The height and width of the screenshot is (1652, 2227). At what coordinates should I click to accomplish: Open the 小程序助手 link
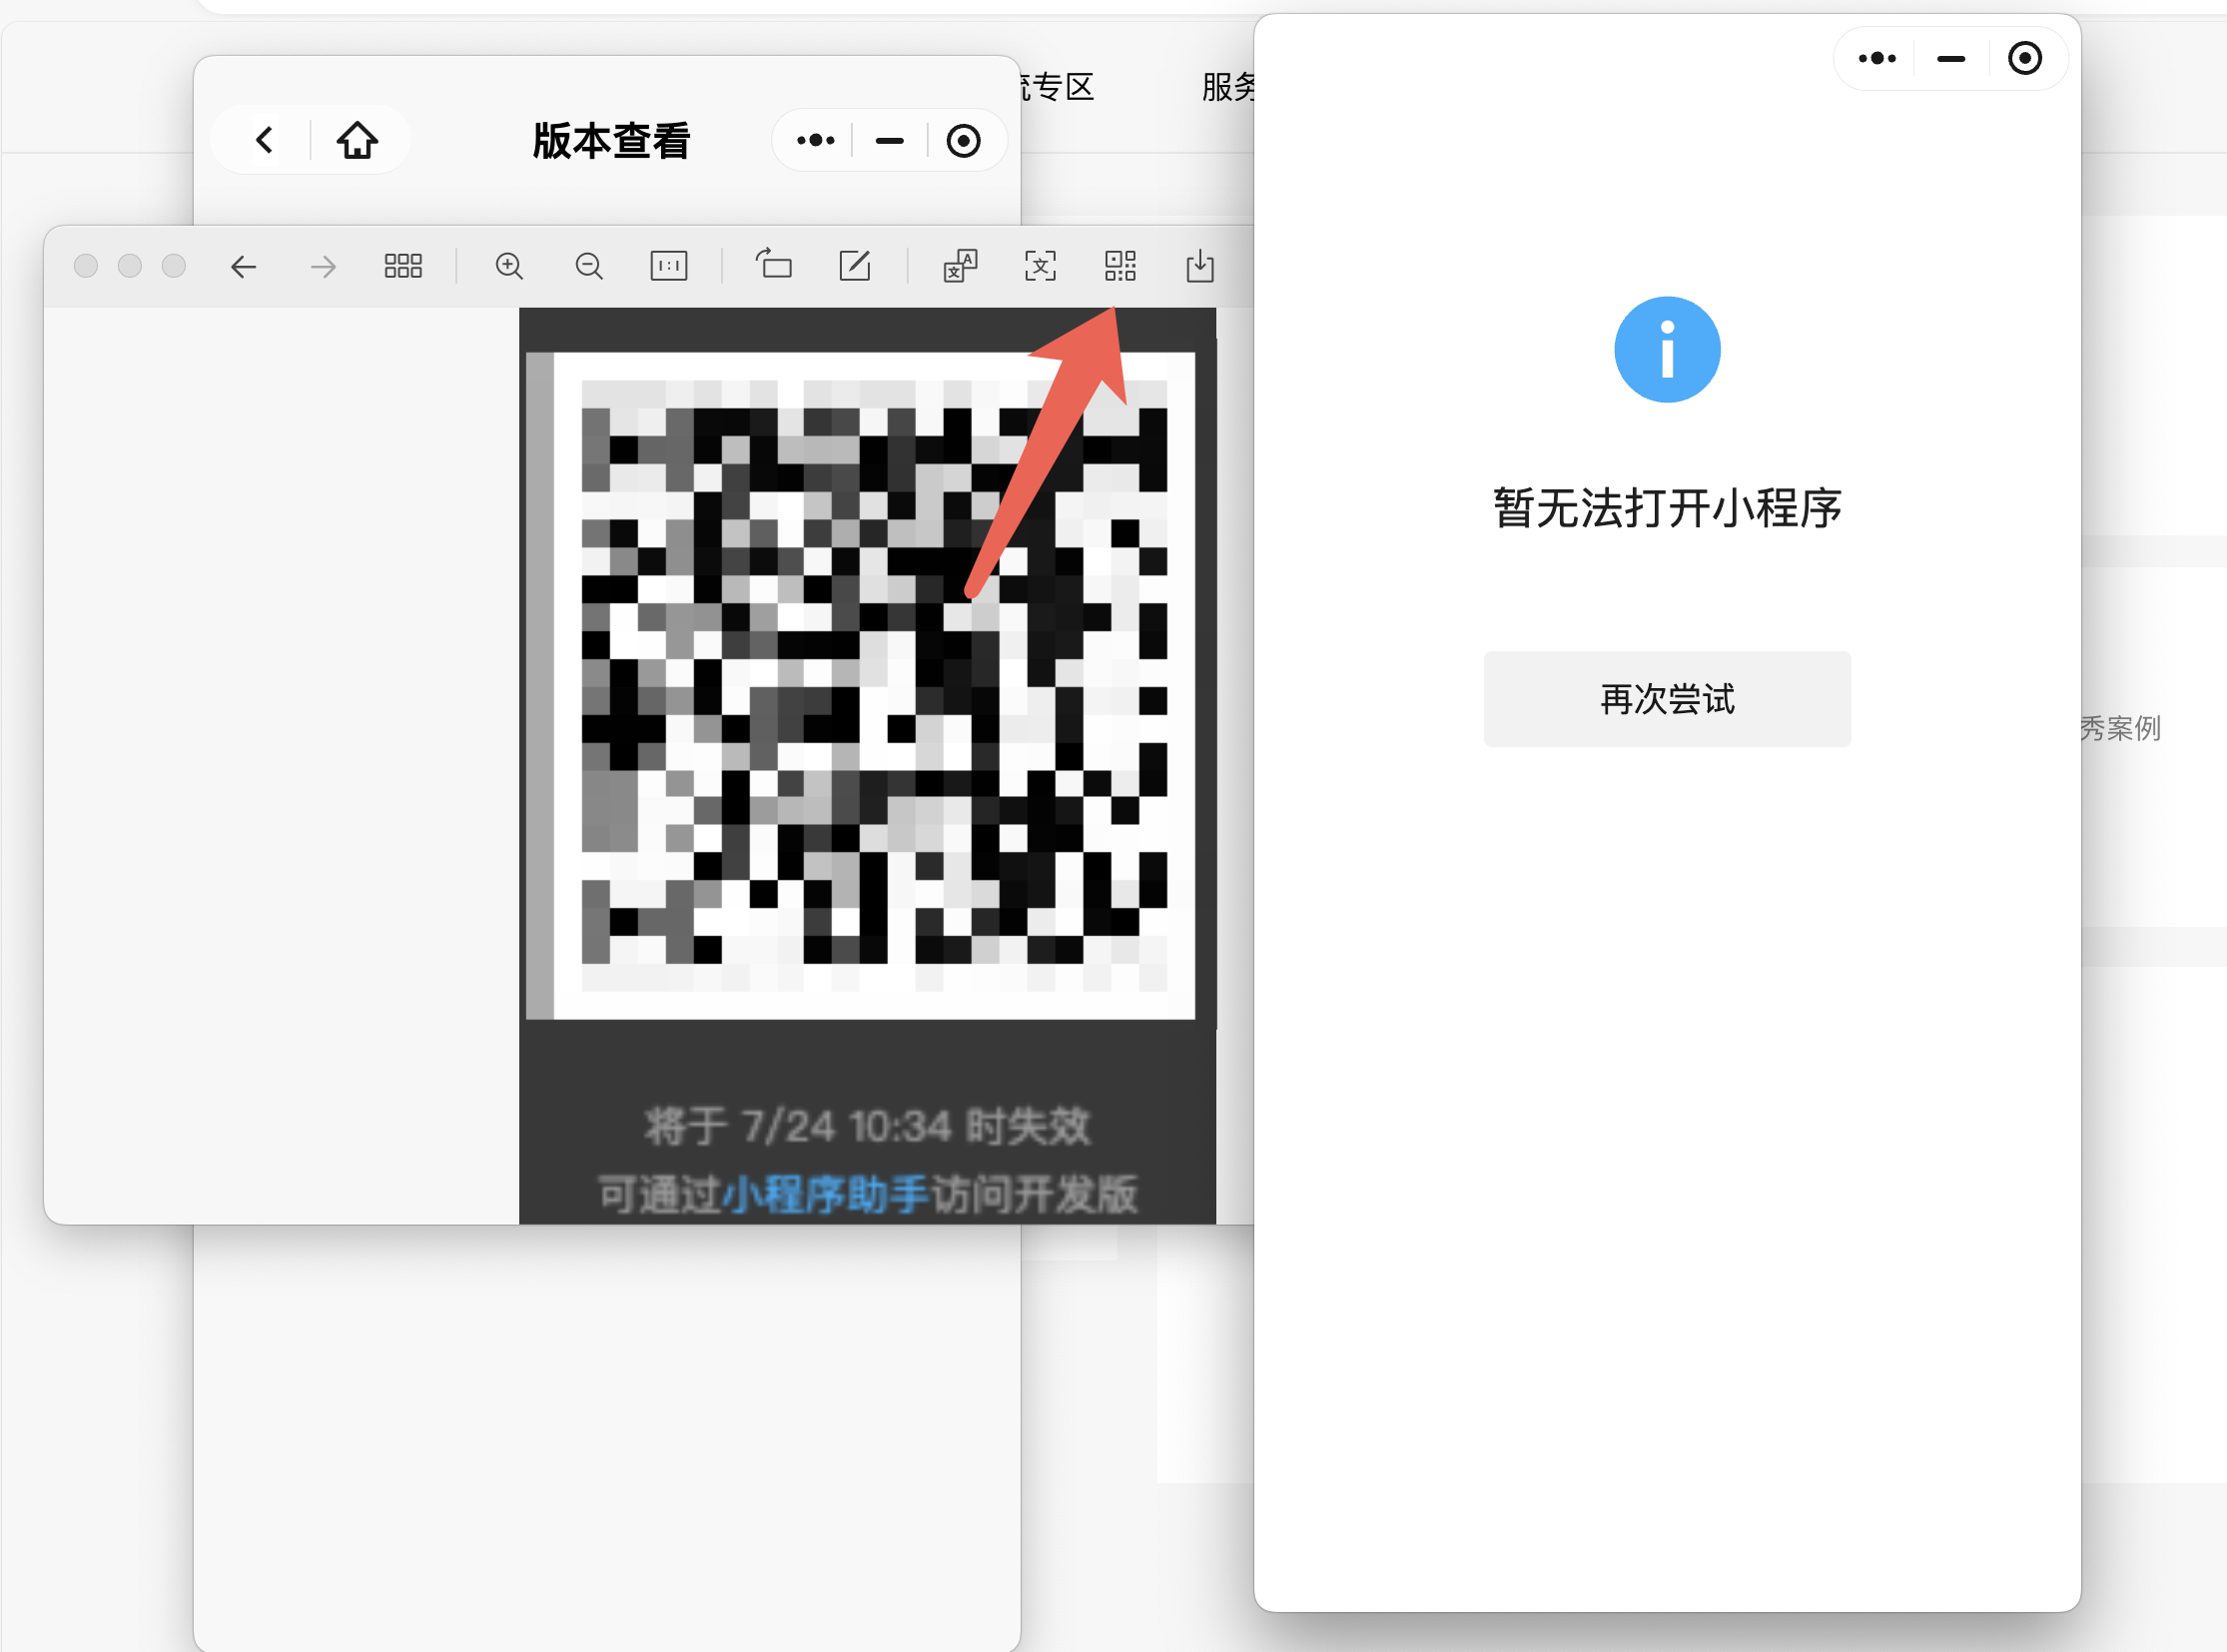point(824,1194)
